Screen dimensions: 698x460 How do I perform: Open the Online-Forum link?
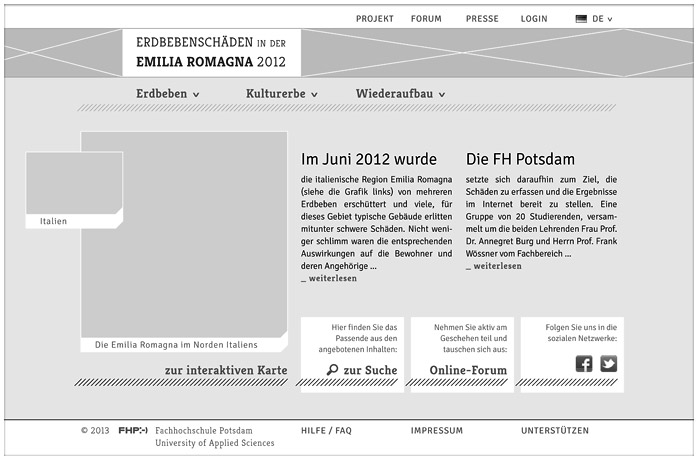pos(468,370)
